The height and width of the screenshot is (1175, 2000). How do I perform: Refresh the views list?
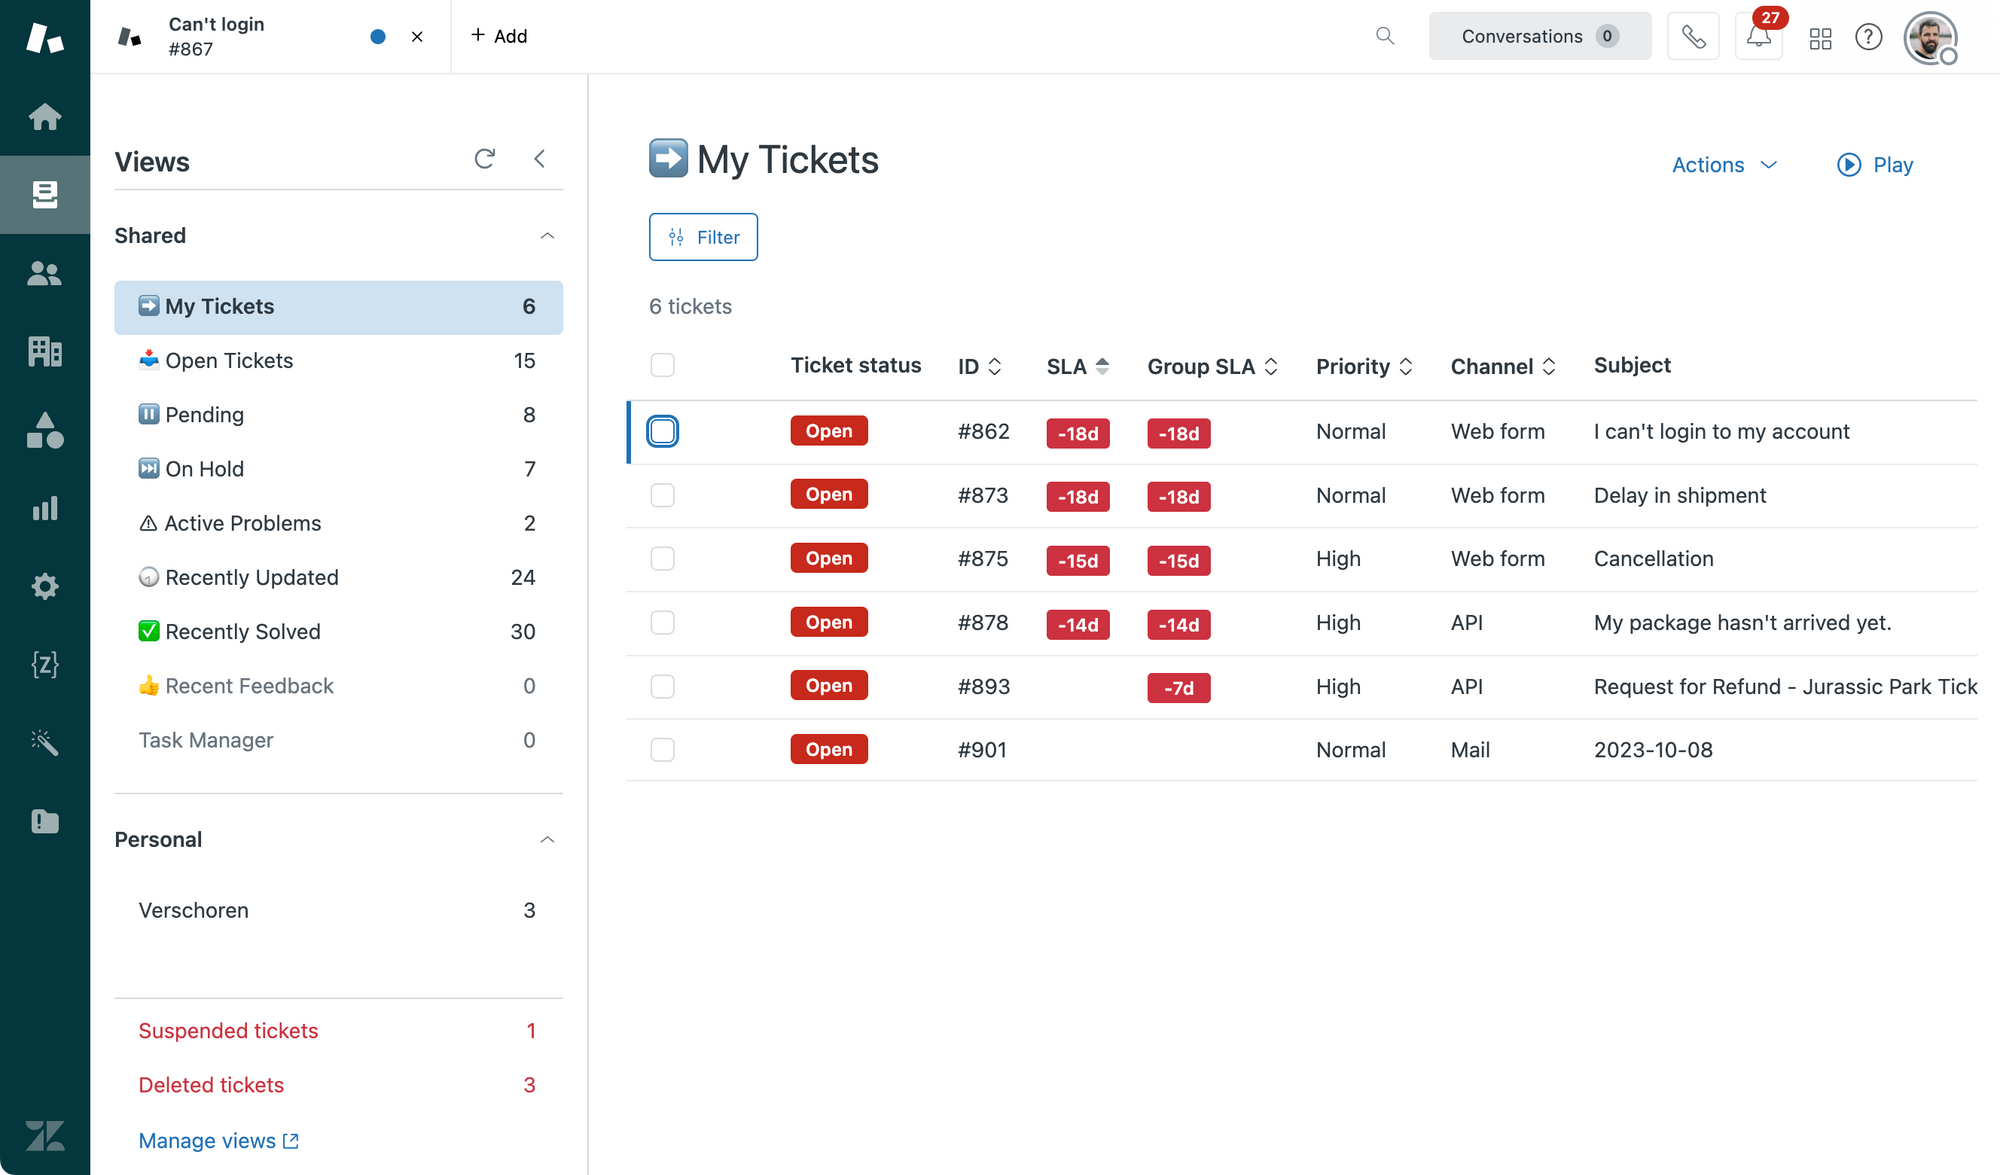pos(485,159)
